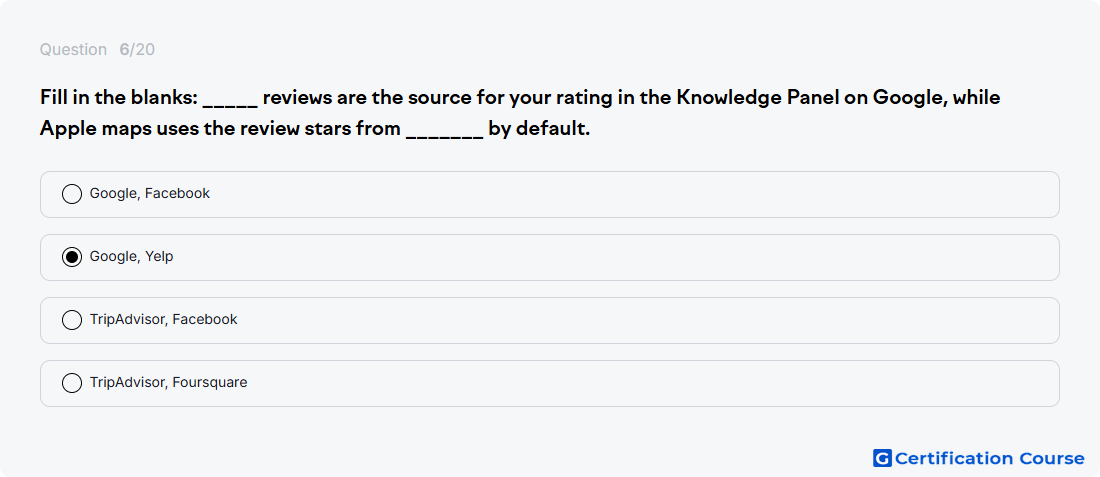Click the gray "Question" progress label
The image size is (1100, 477).
73,50
